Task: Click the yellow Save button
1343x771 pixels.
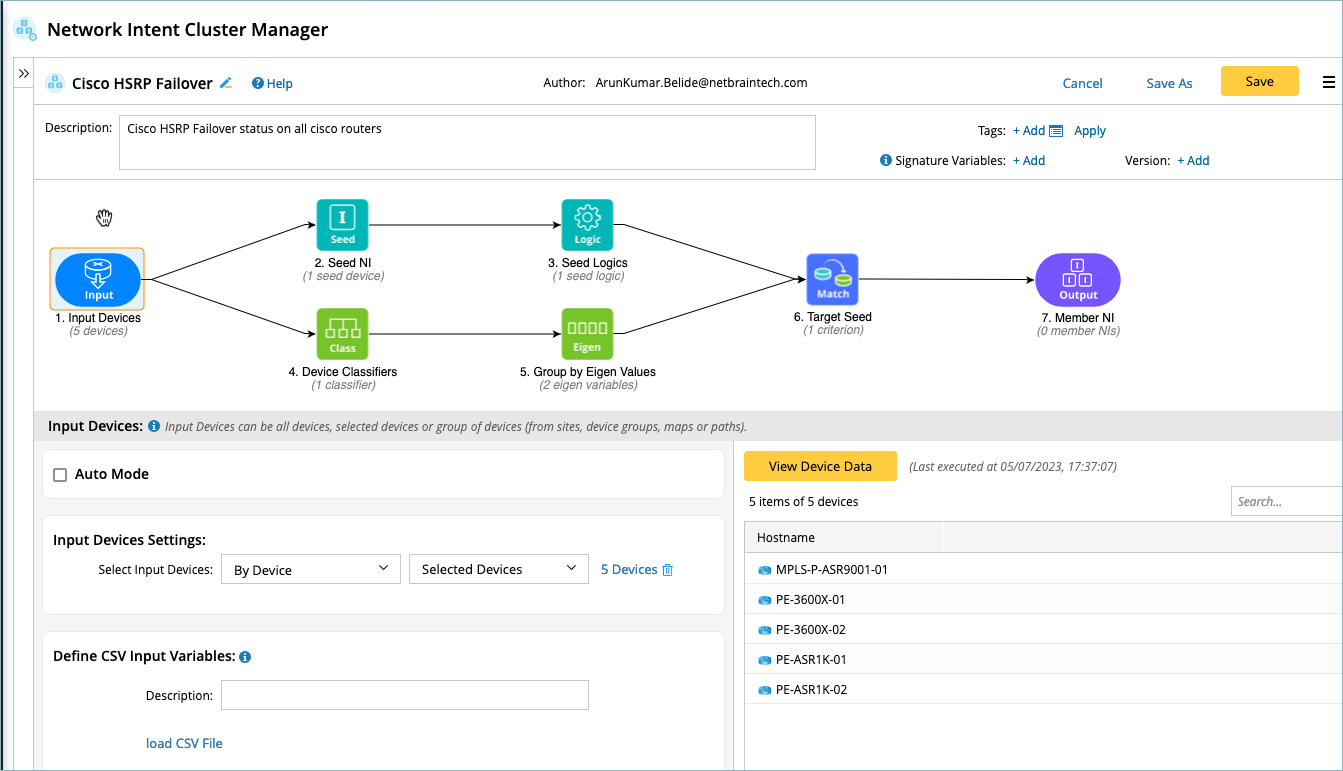Action: [x=1259, y=82]
